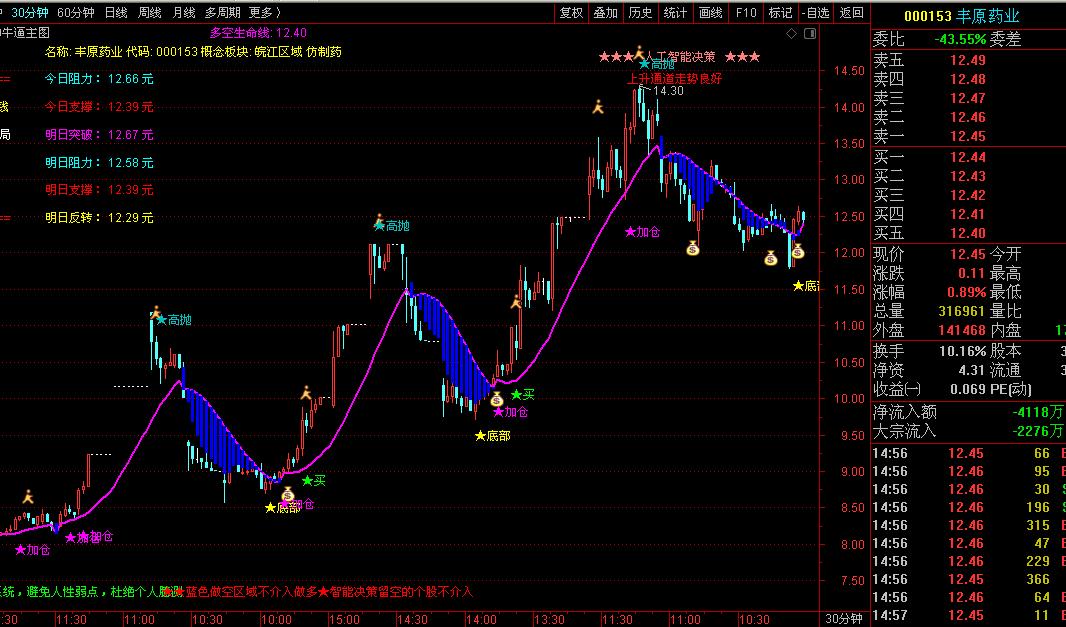The width and height of the screenshot is (1066, 627).
Task: Click the 多空生命线: 12.40 indicator label
Action: tap(258, 33)
